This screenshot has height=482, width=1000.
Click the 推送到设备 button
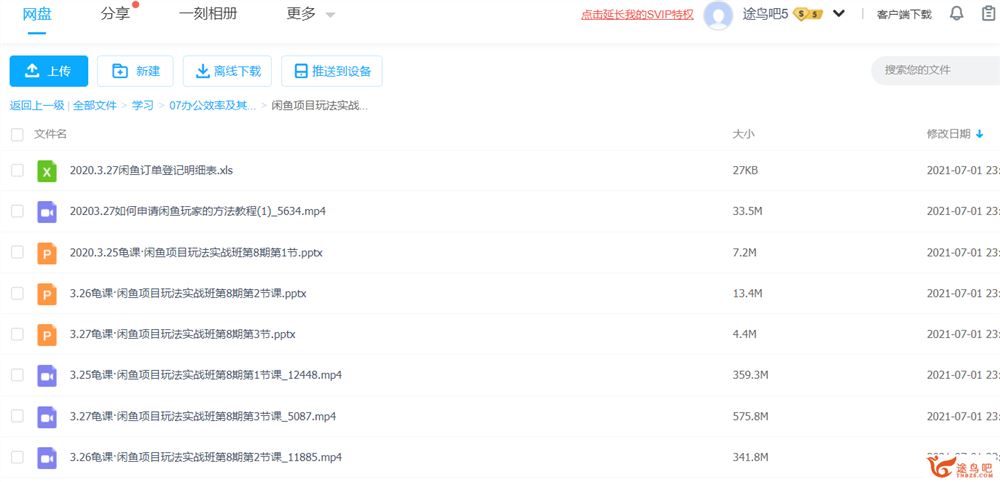tap(332, 71)
